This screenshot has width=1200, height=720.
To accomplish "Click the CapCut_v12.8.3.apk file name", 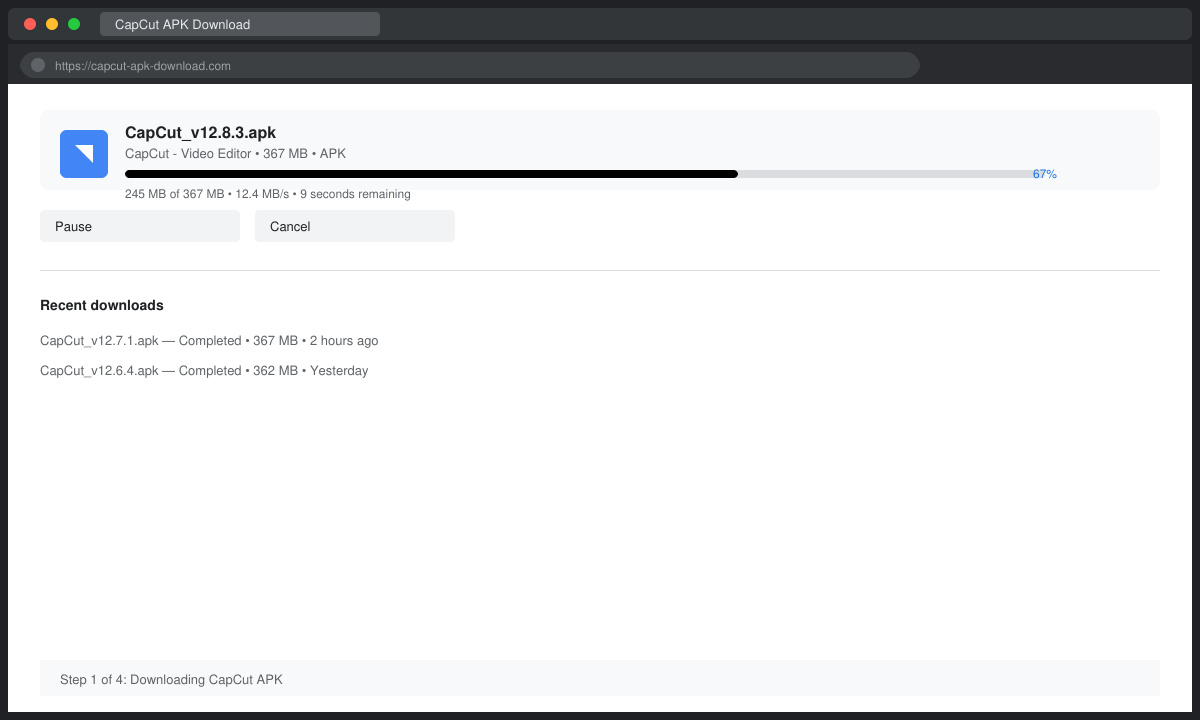I will click(x=200, y=132).
